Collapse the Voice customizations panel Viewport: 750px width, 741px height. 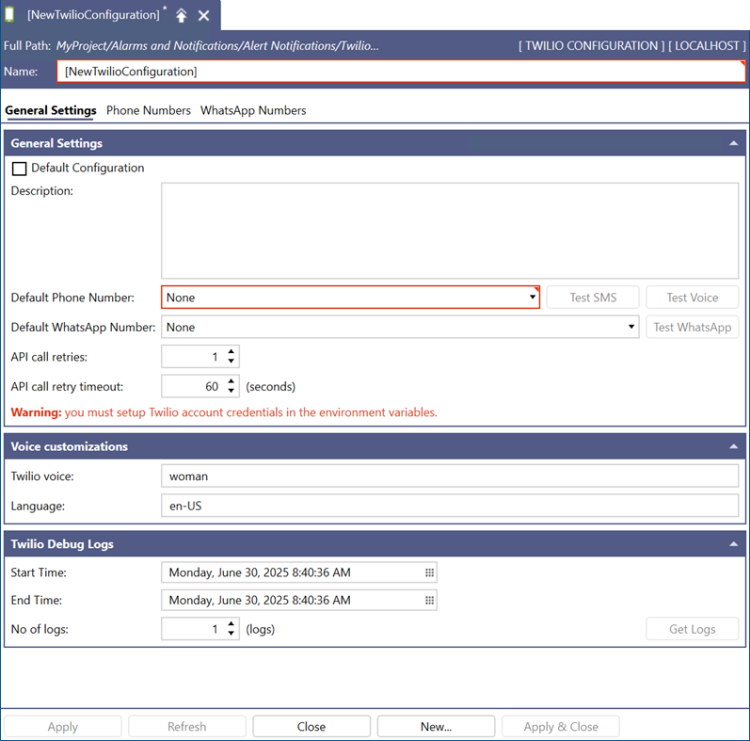click(x=733, y=447)
